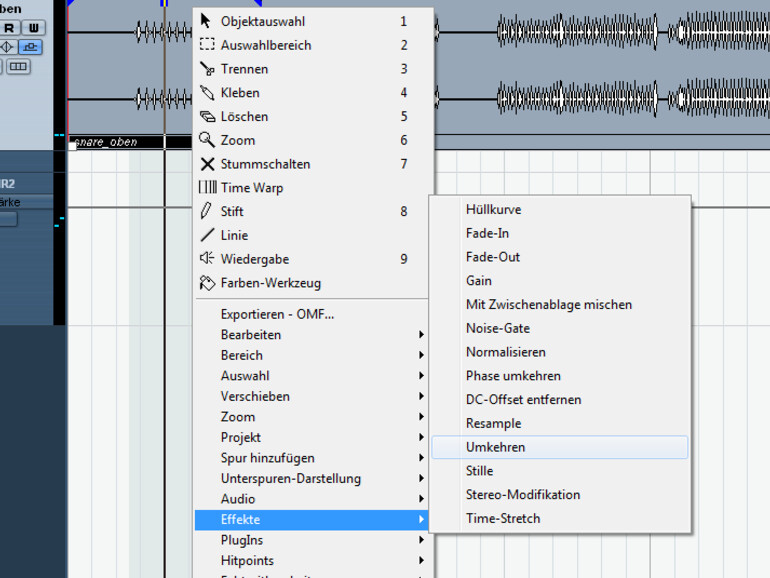
Task: Select the Stift pencil icon
Action: click(x=206, y=211)
